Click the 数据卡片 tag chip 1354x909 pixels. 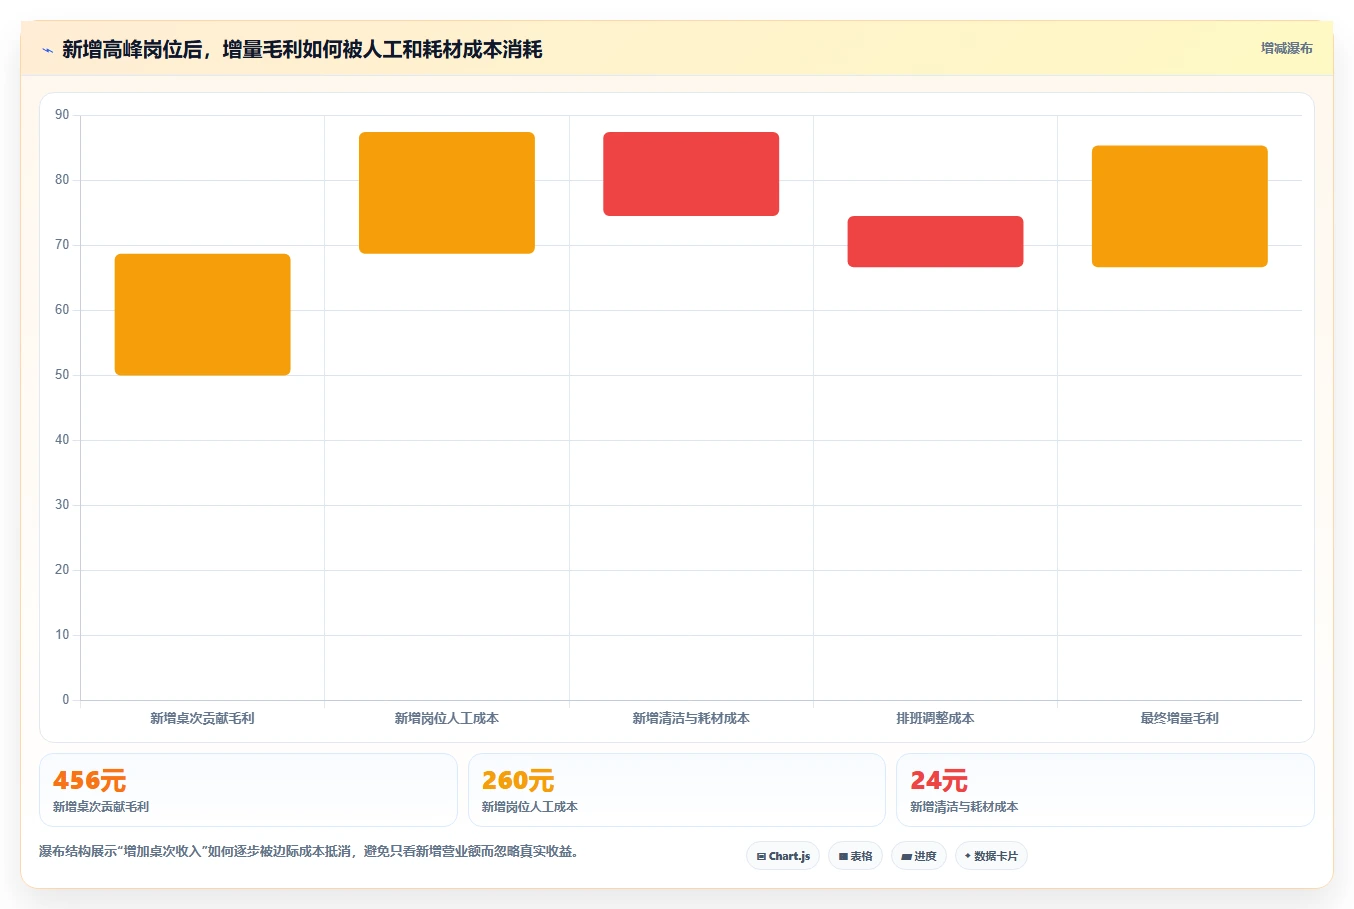click(991, 856)
